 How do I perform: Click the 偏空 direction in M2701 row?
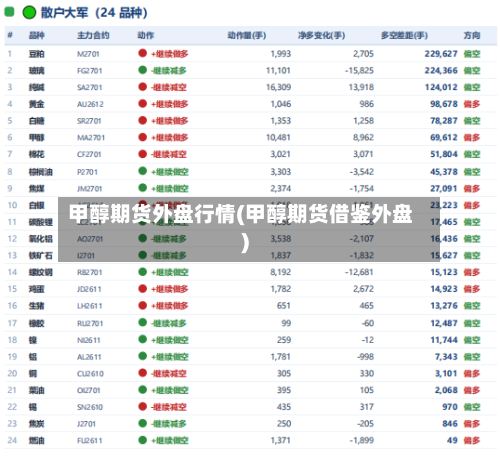472,54
